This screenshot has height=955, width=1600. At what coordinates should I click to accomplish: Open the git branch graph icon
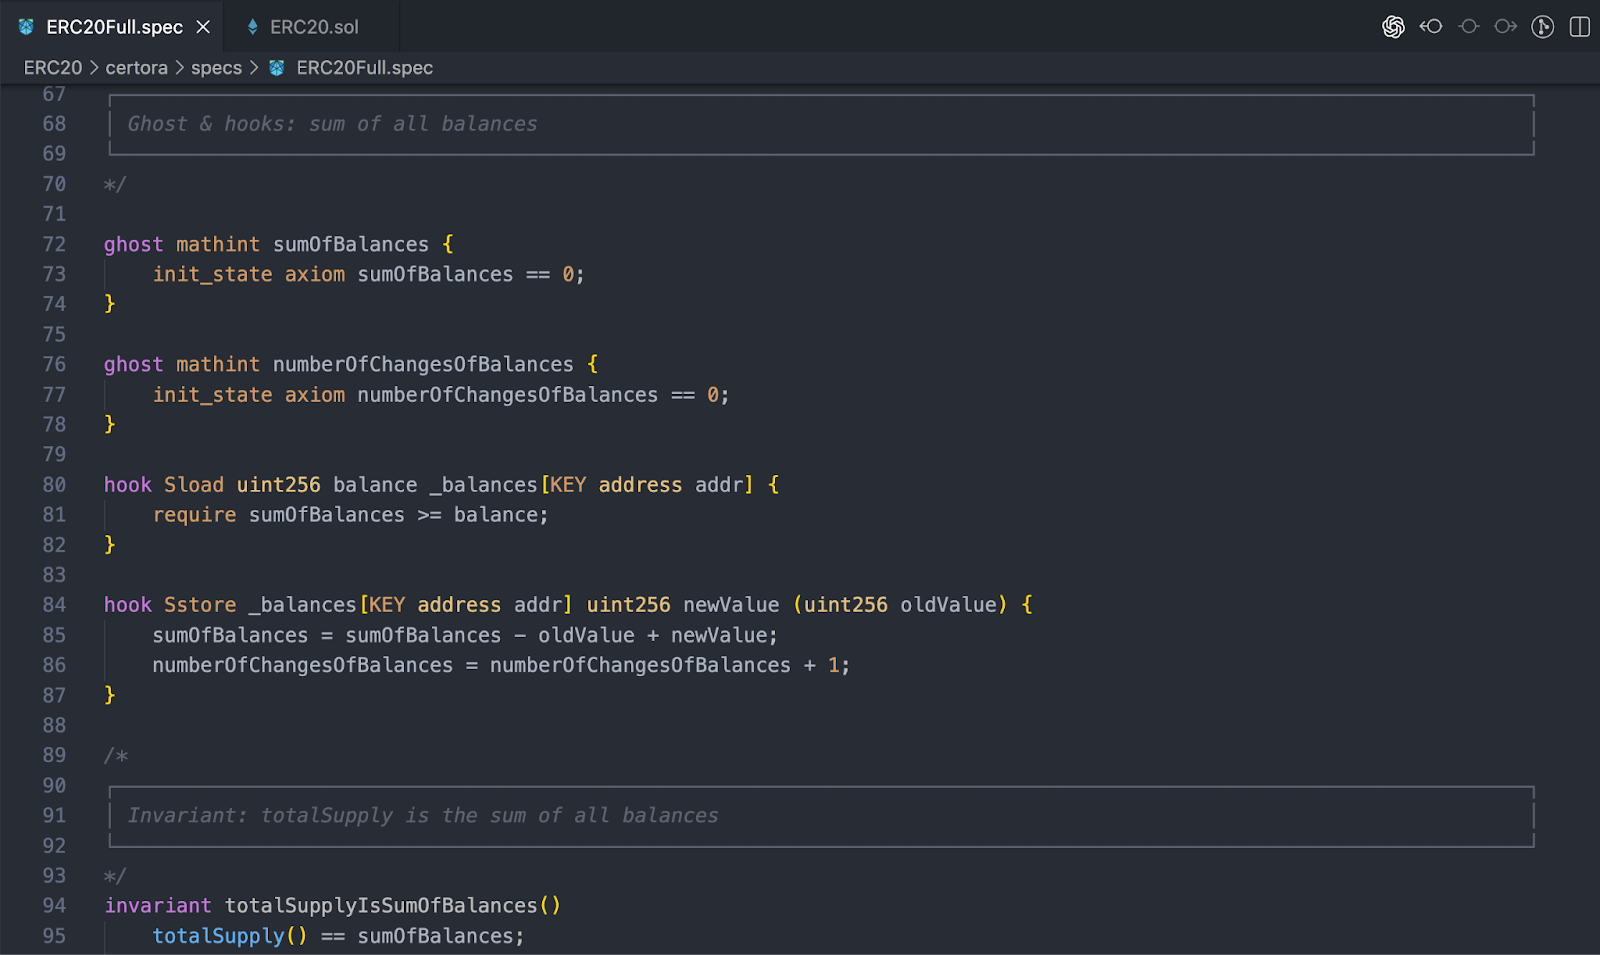1543,27
